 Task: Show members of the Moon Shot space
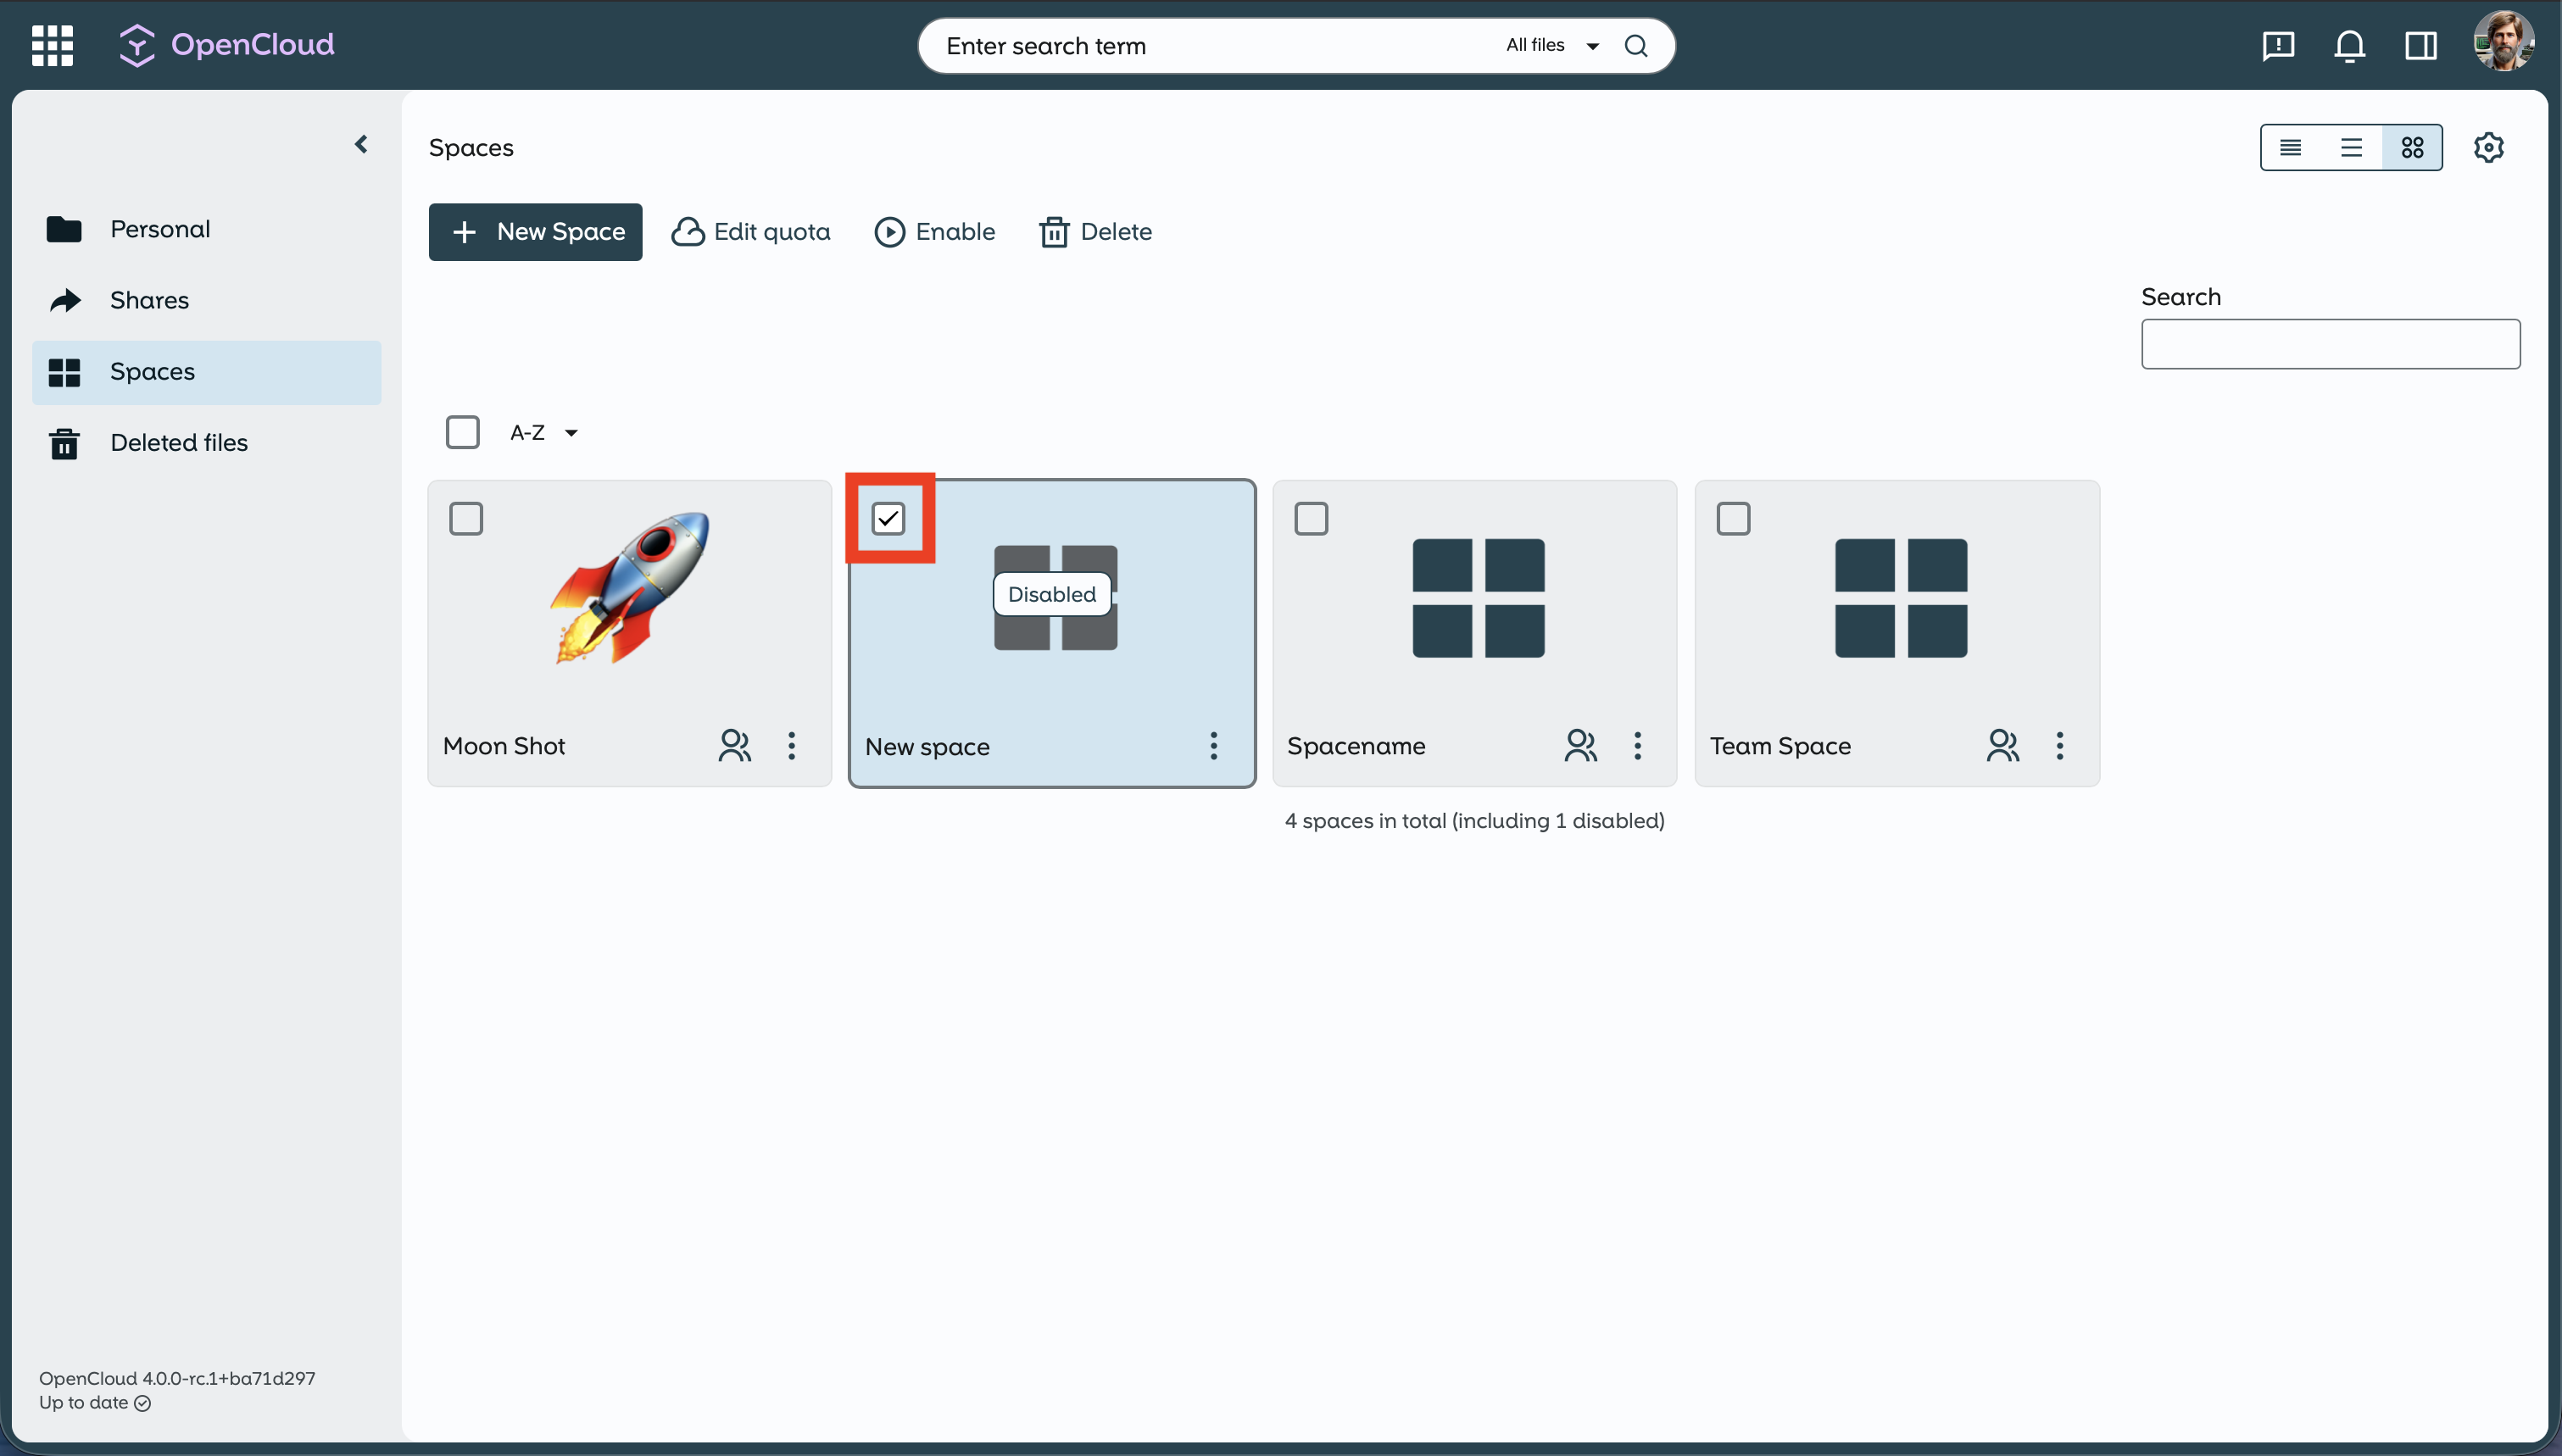tap(734, 745)
